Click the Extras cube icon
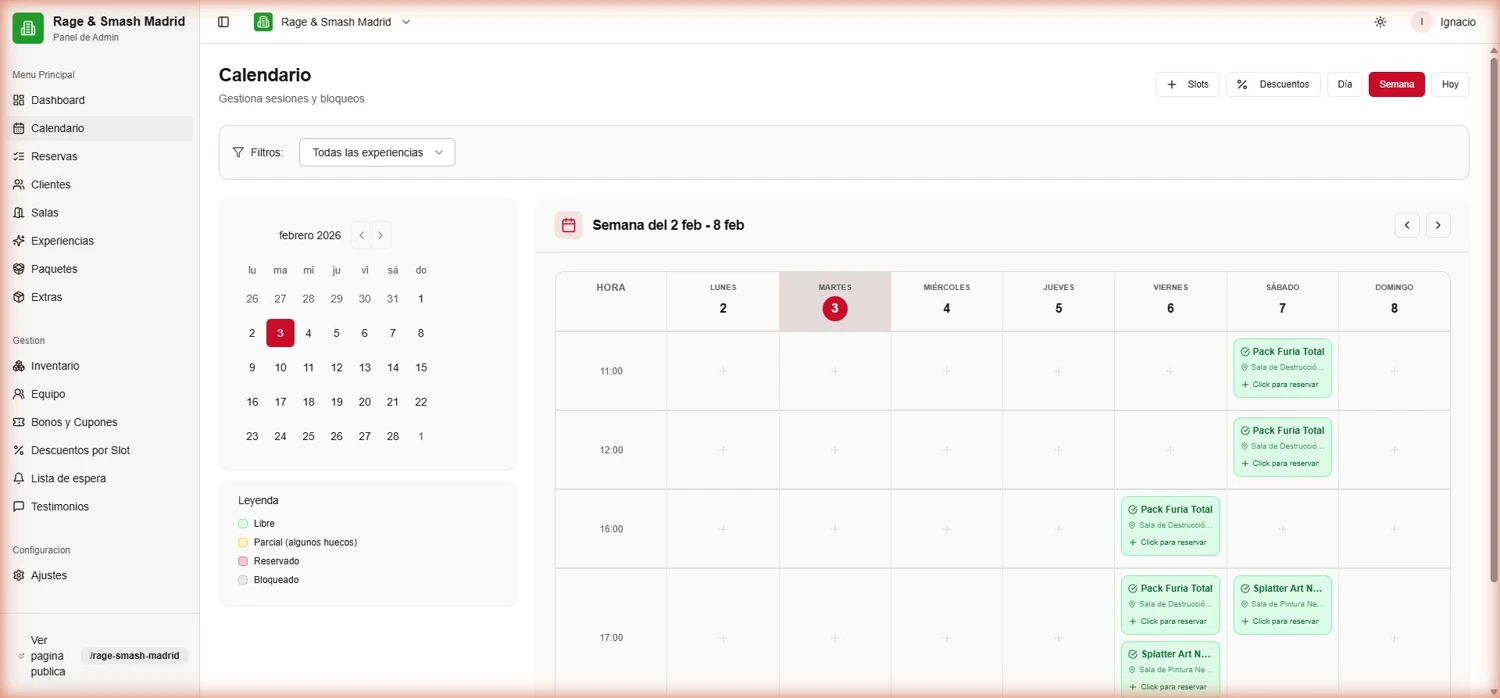 tap(19, 297)
